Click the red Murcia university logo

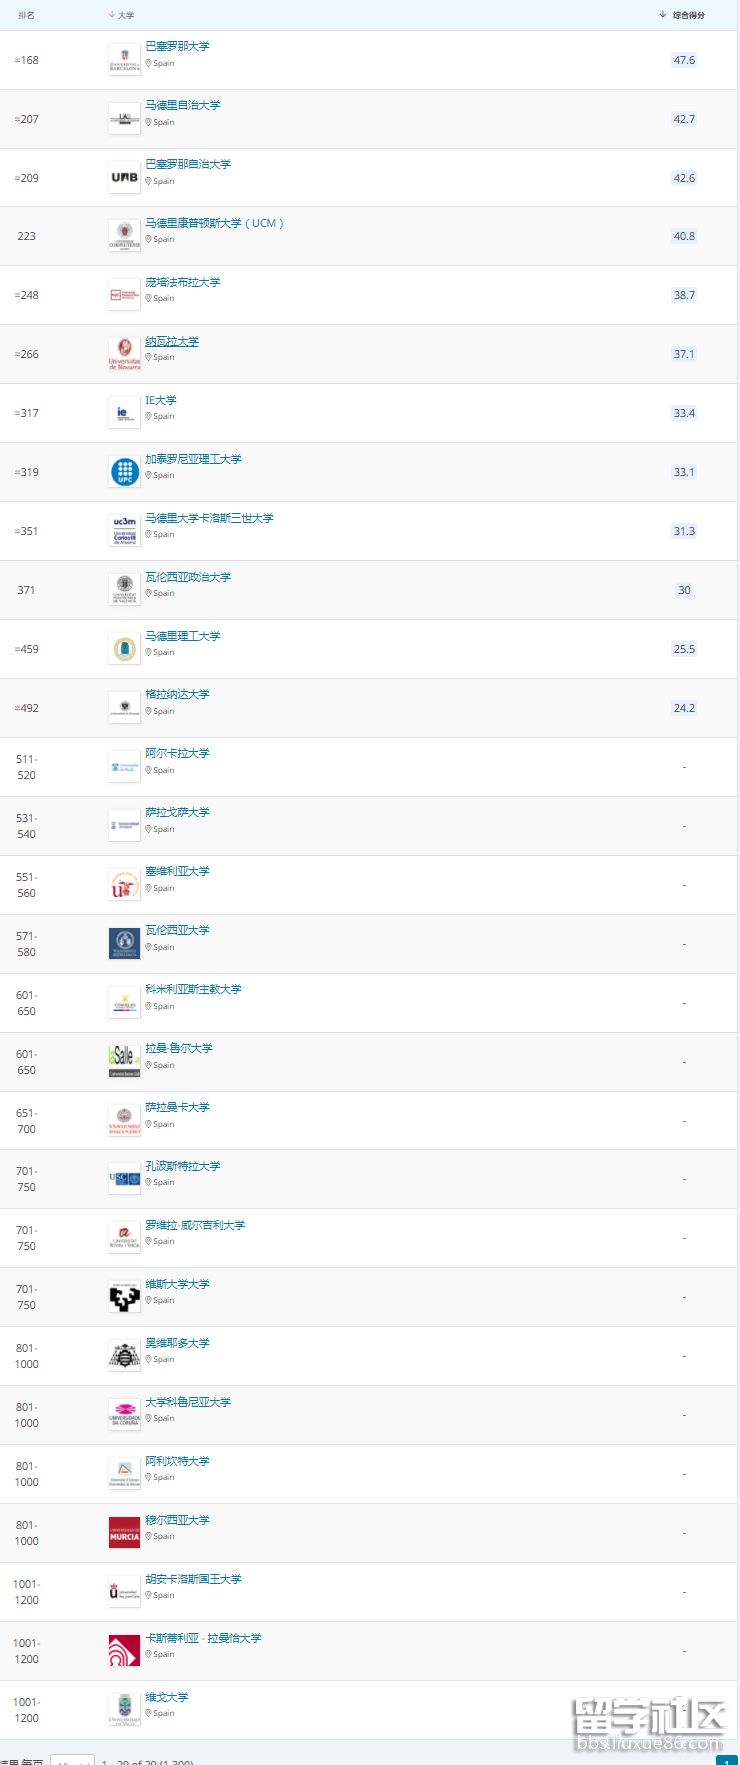point(124,1533)
